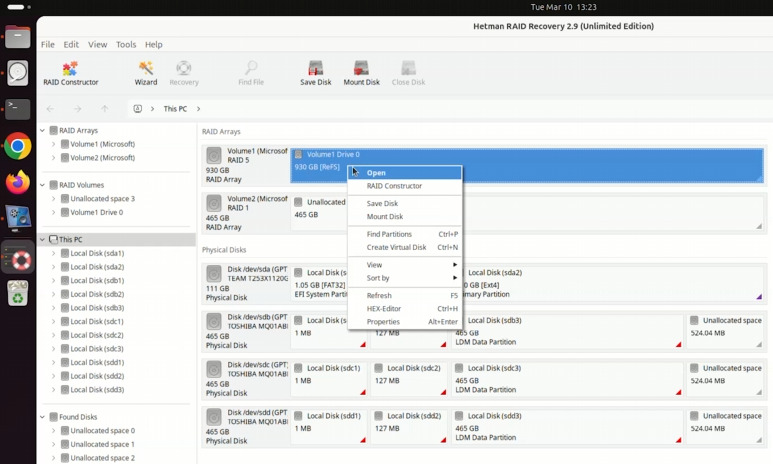The height and width of the screenshot is (464, 773).
Task: Select the Local Disk (sdd1) partition tile
Action: 329,427
